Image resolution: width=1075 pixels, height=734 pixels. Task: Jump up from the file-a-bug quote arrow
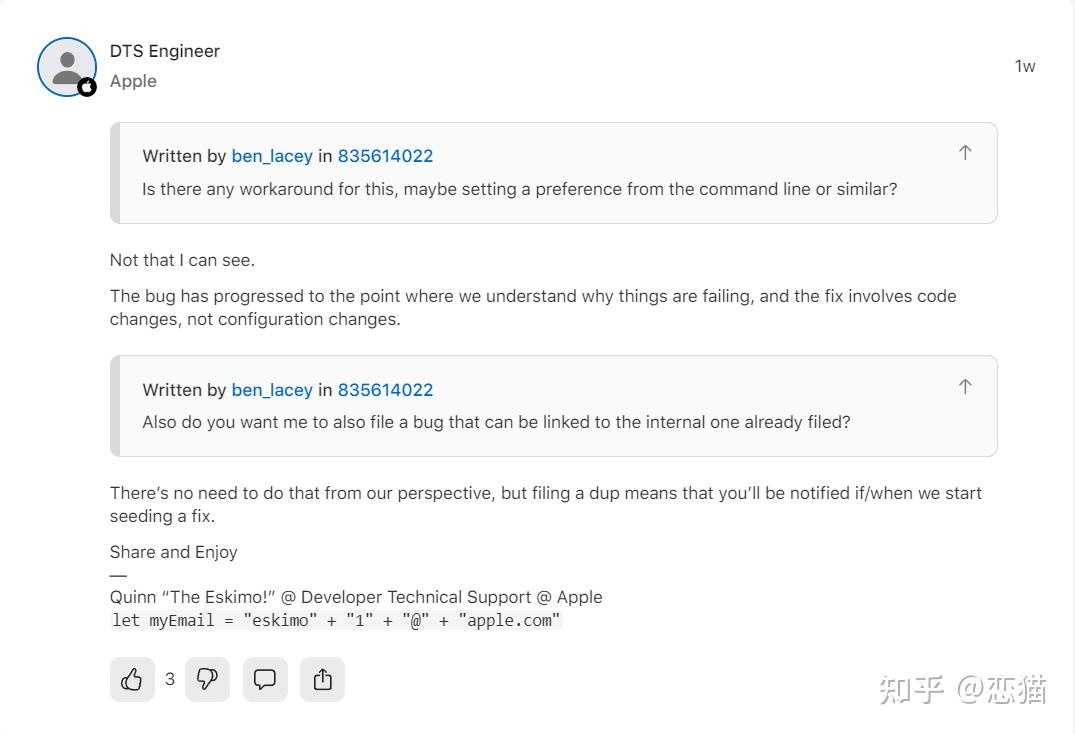point(964,387)
